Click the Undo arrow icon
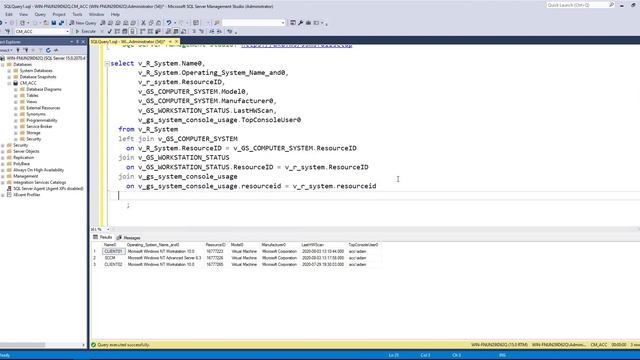This screenshot has height=360, width=640. pos(169,23)
